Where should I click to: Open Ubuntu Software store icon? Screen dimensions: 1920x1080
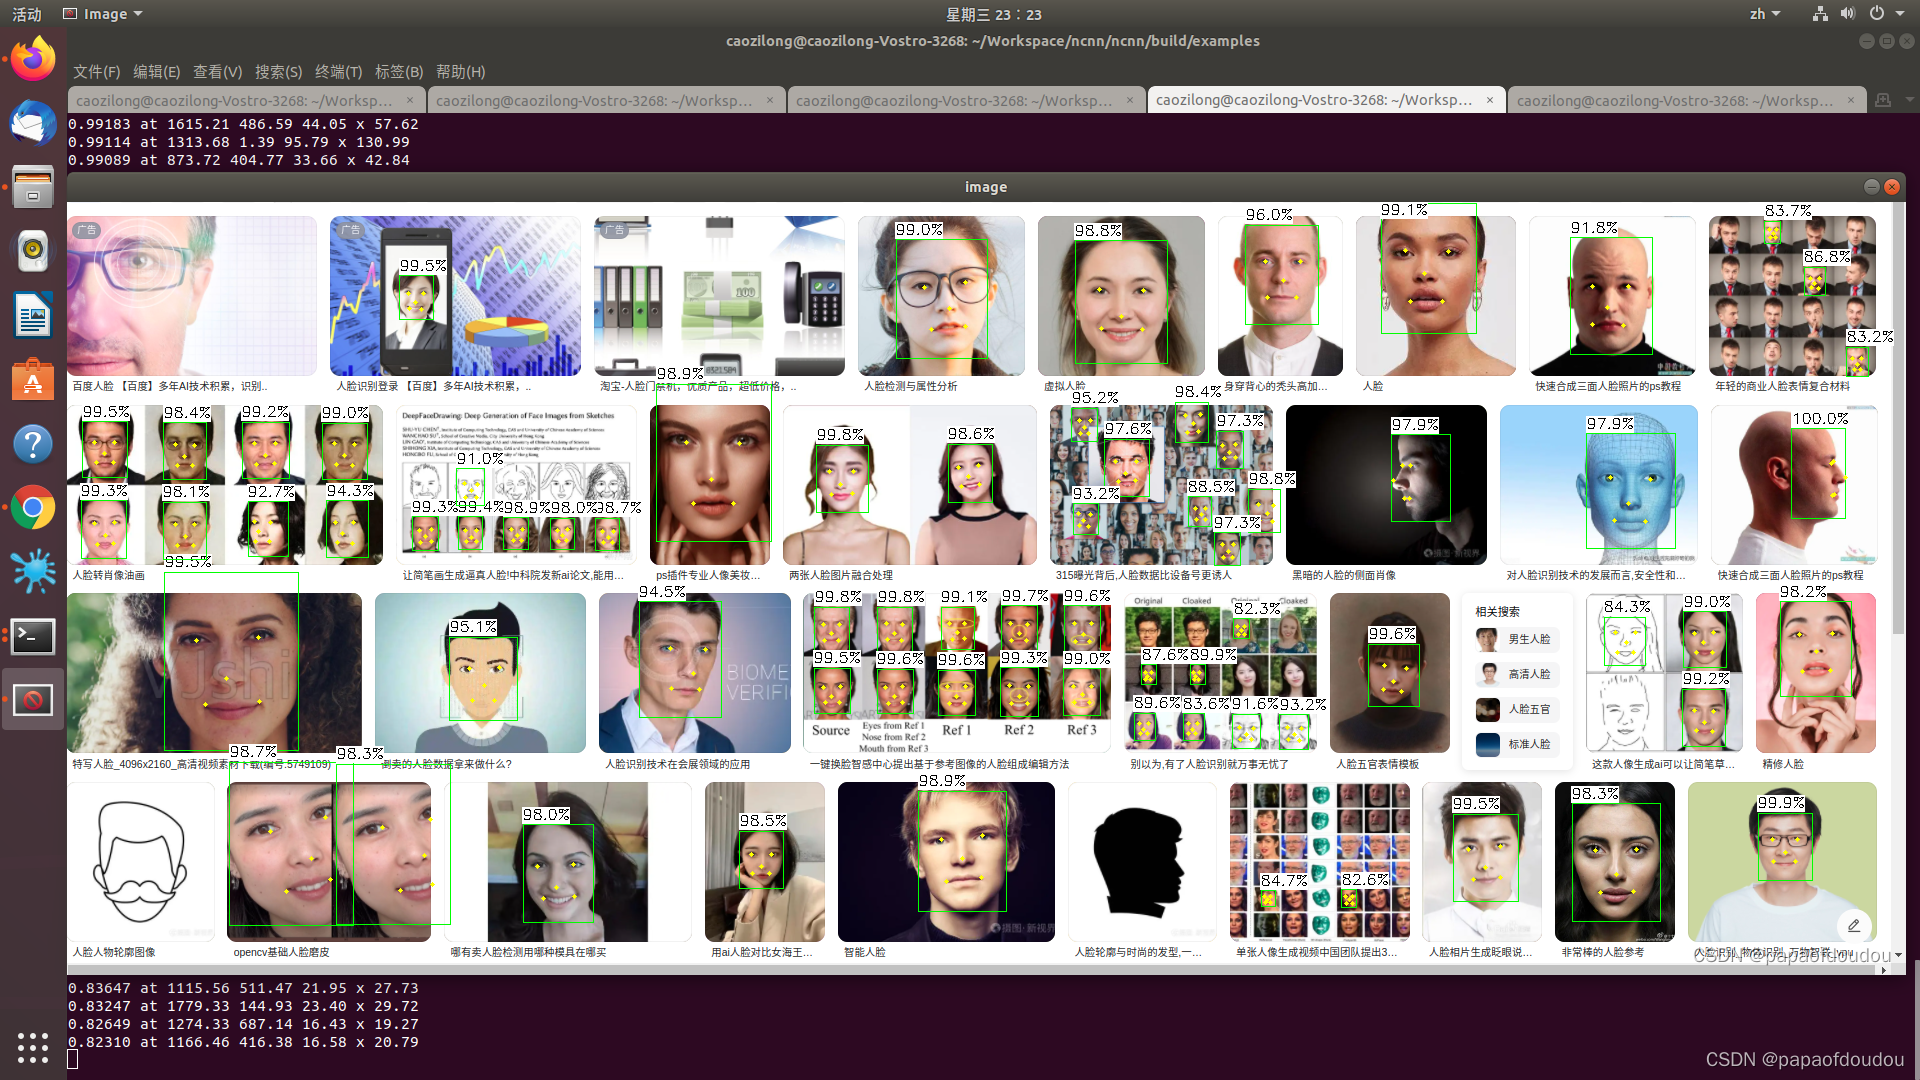(33, 380)
